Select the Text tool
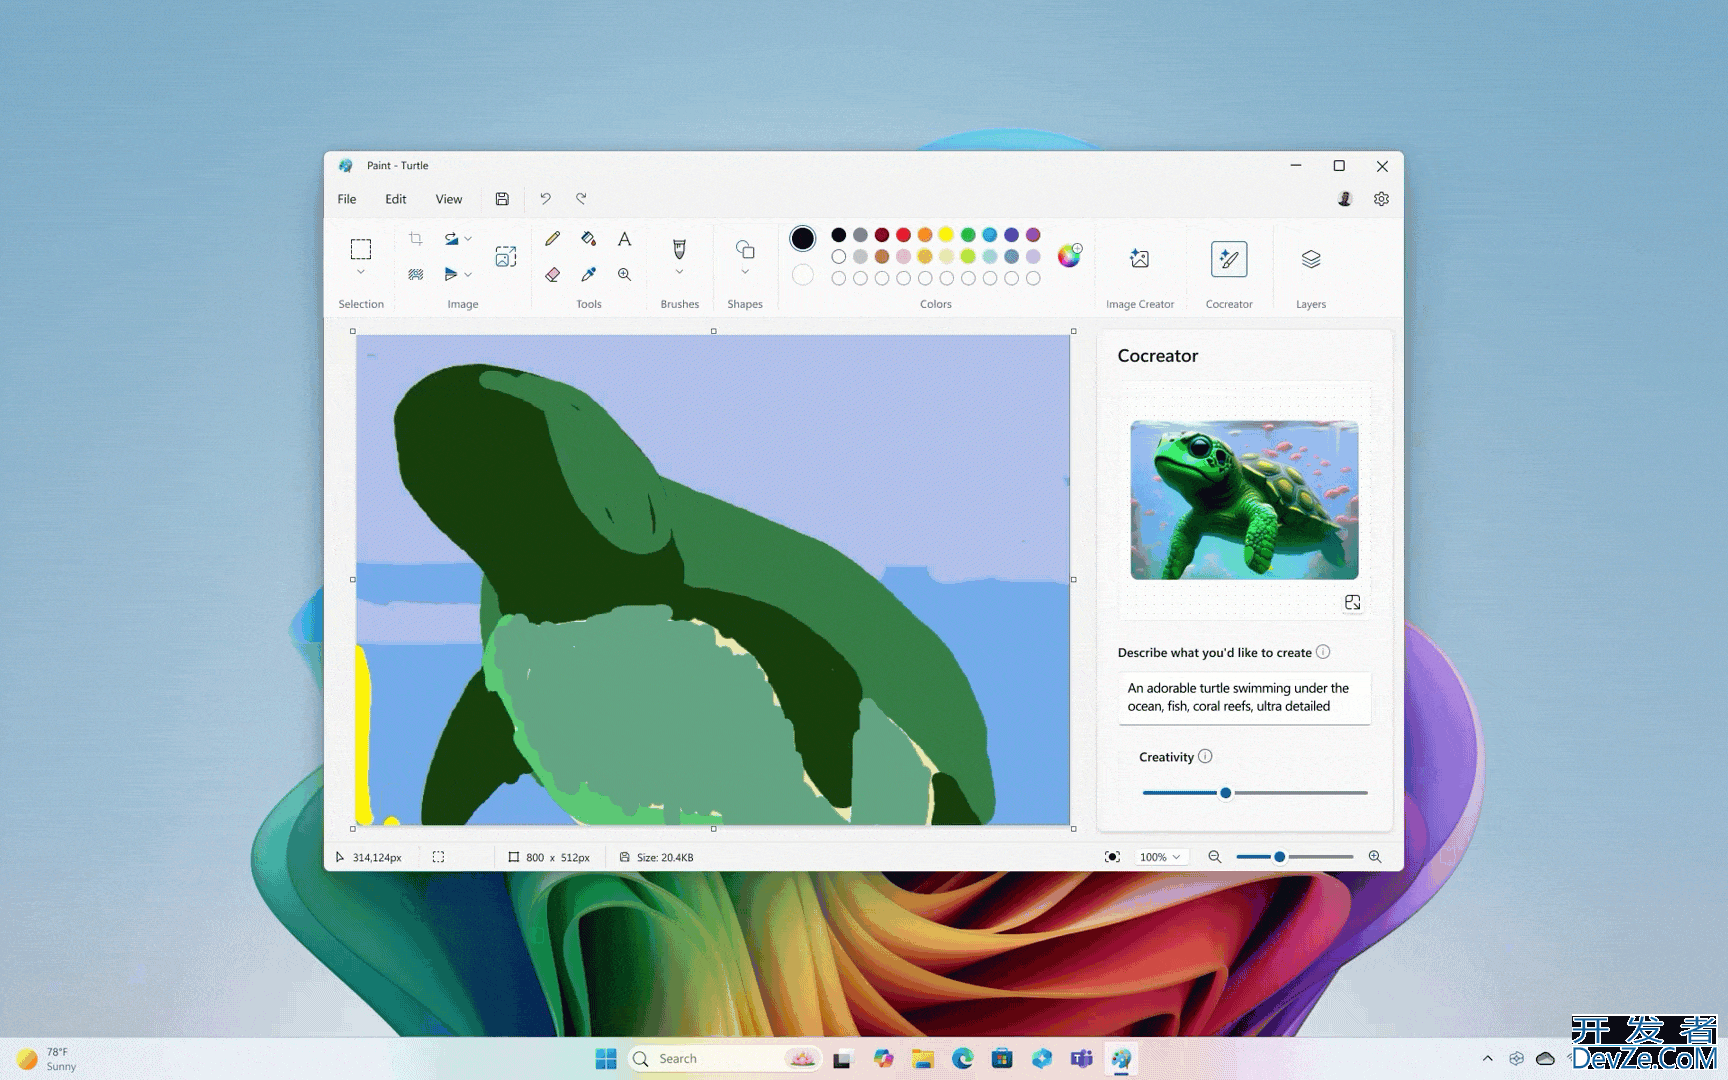This screenshot has width=1728, height=1080. 624,239
